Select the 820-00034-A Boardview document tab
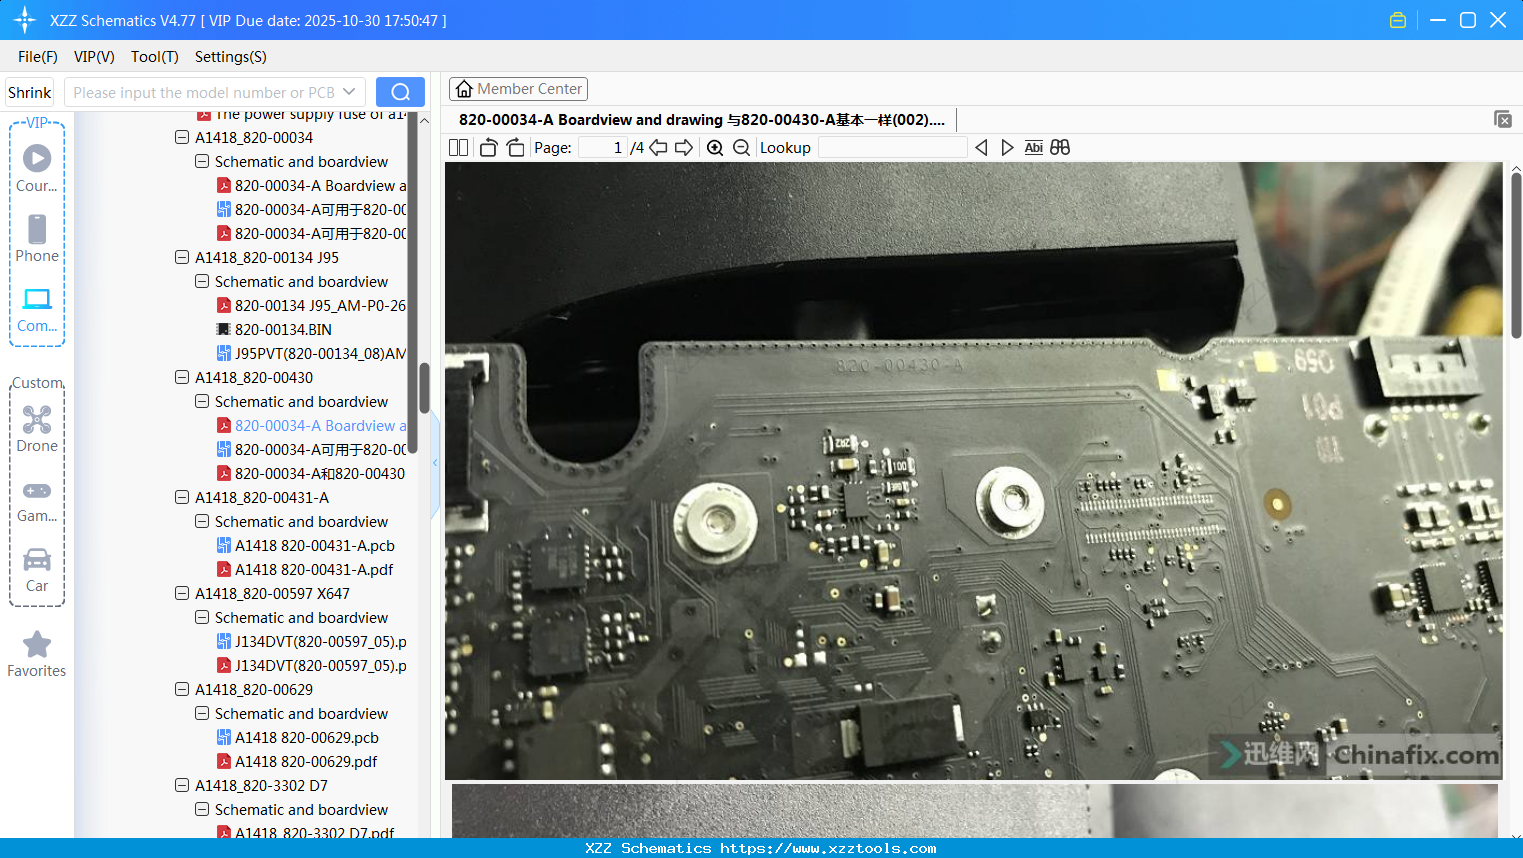The width and height of the screenshot is (1523, 858). (x=702, y=120)
